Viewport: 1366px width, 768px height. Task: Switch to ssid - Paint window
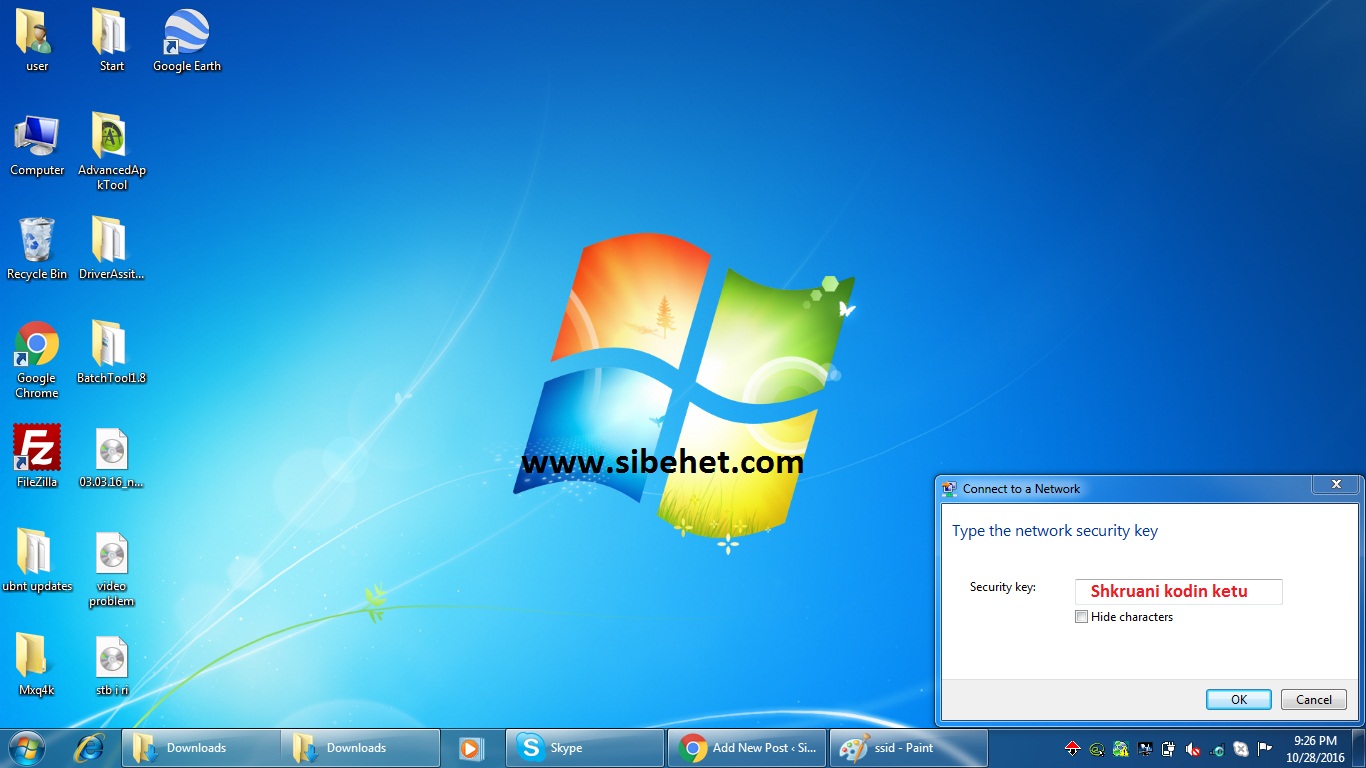point(909,748)
